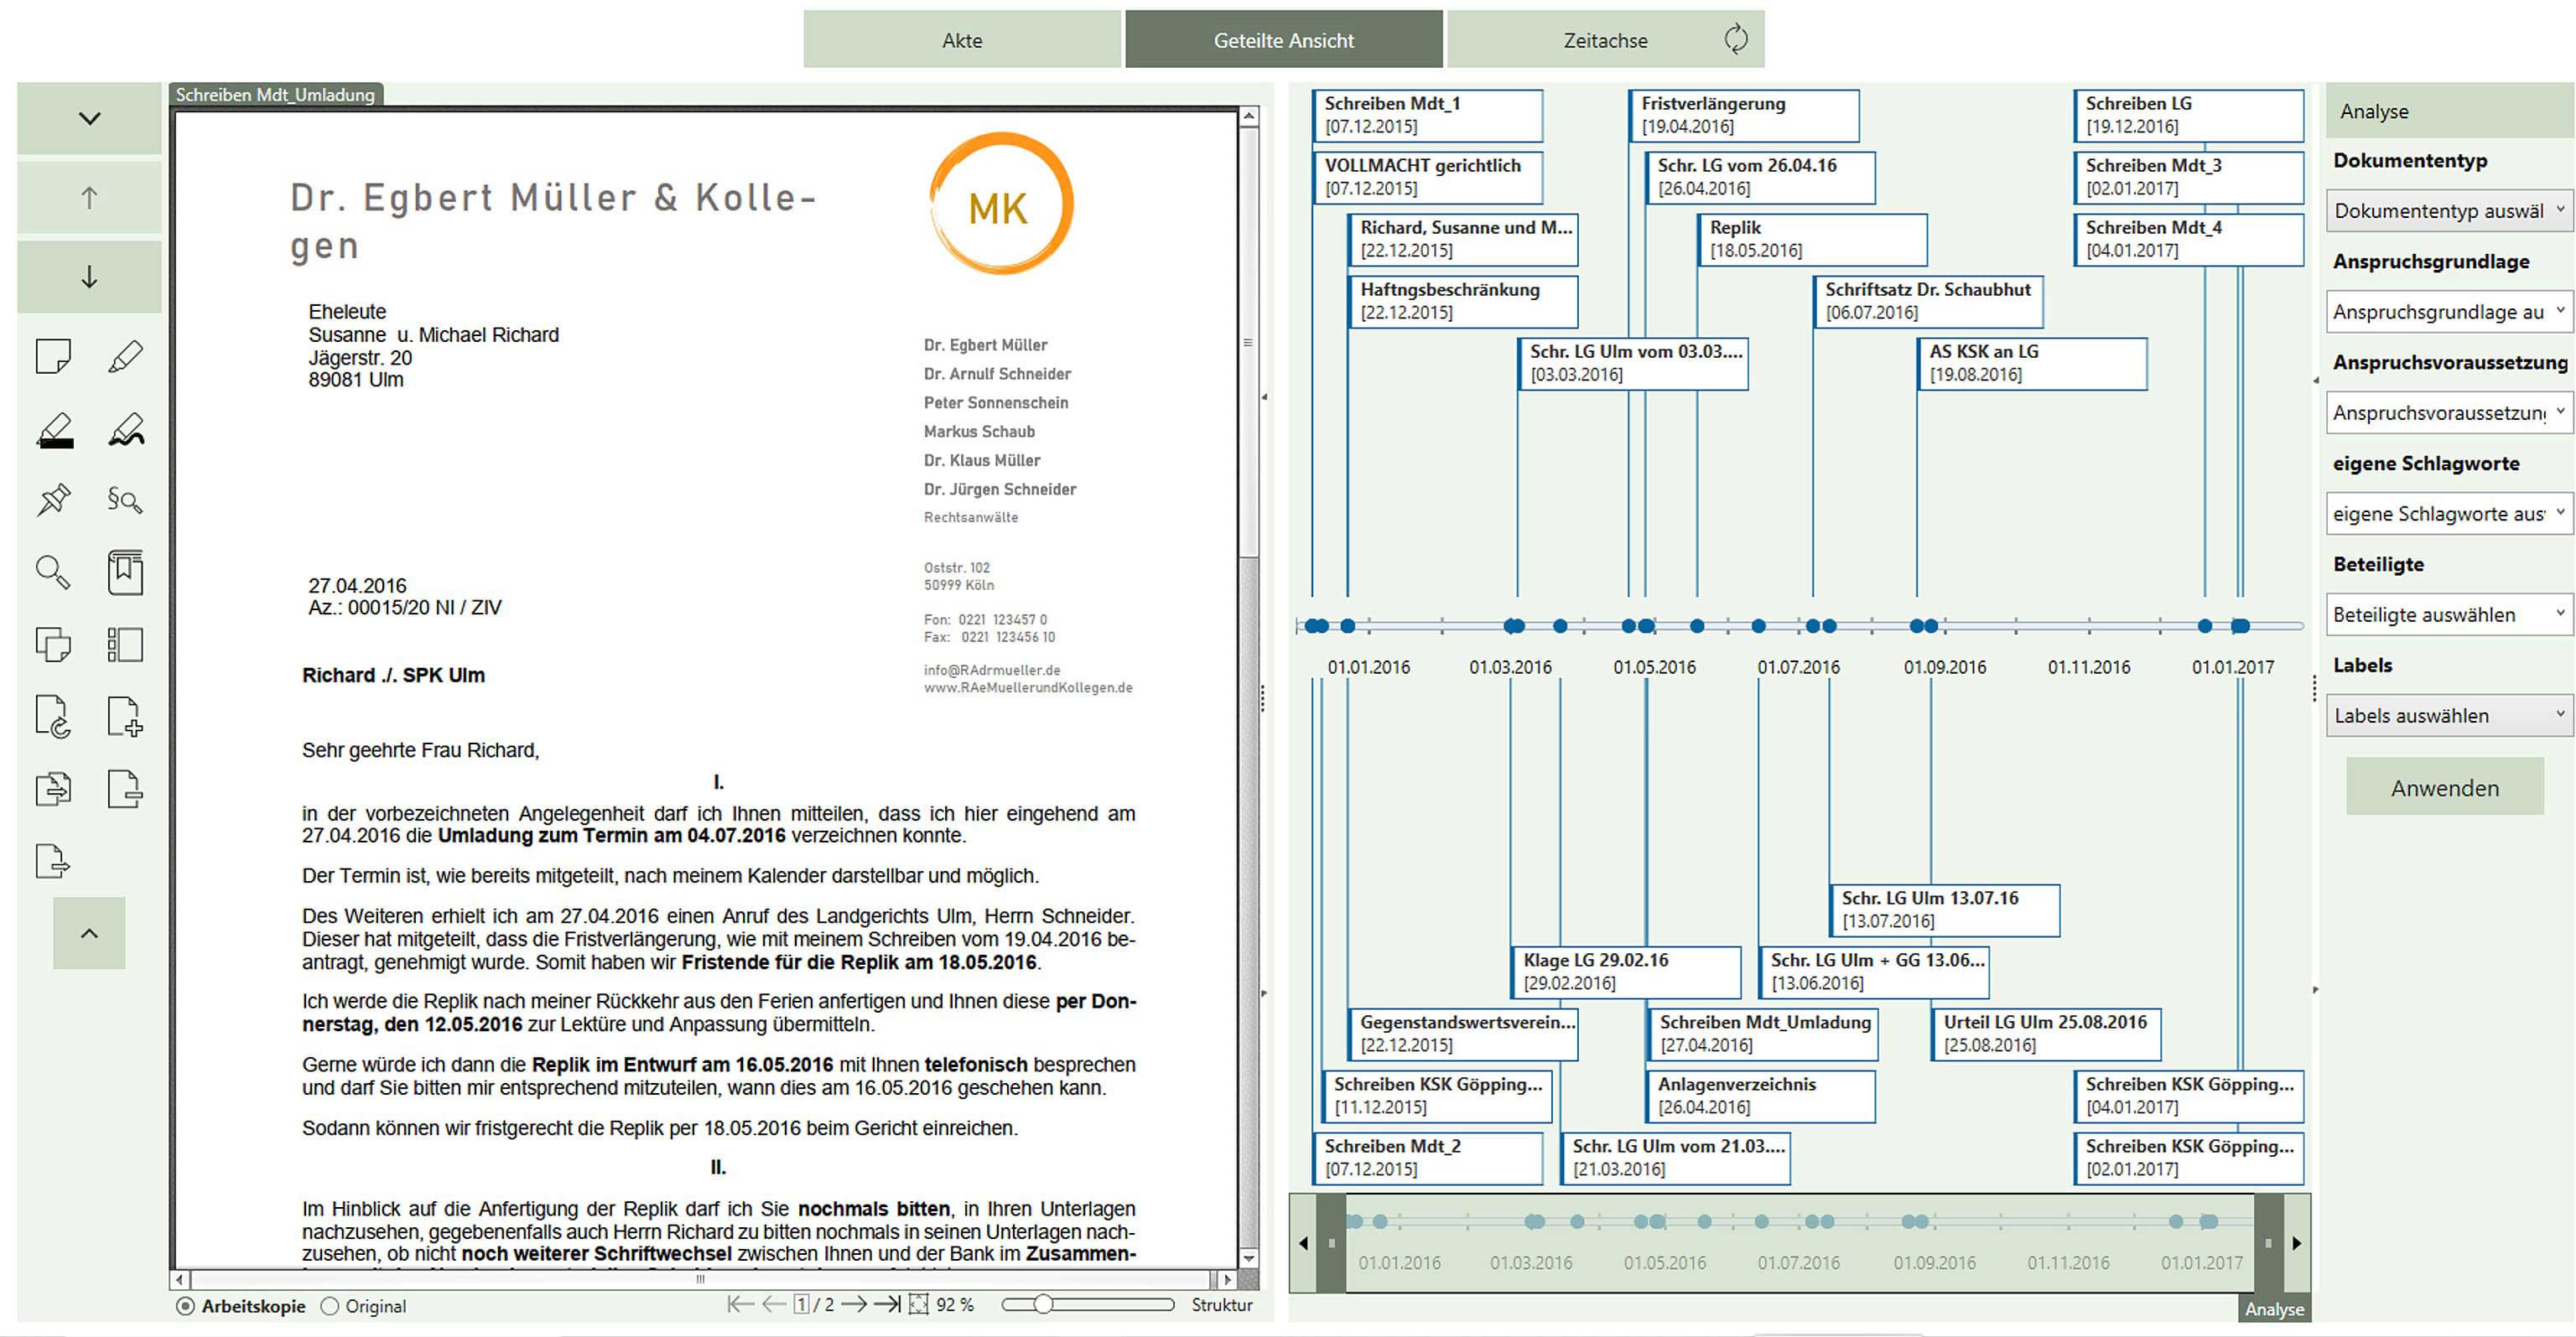Open the VOLLMACHT gerichtlich entry
This screenshot has height=1337, width=2576.
point(1427,177)
